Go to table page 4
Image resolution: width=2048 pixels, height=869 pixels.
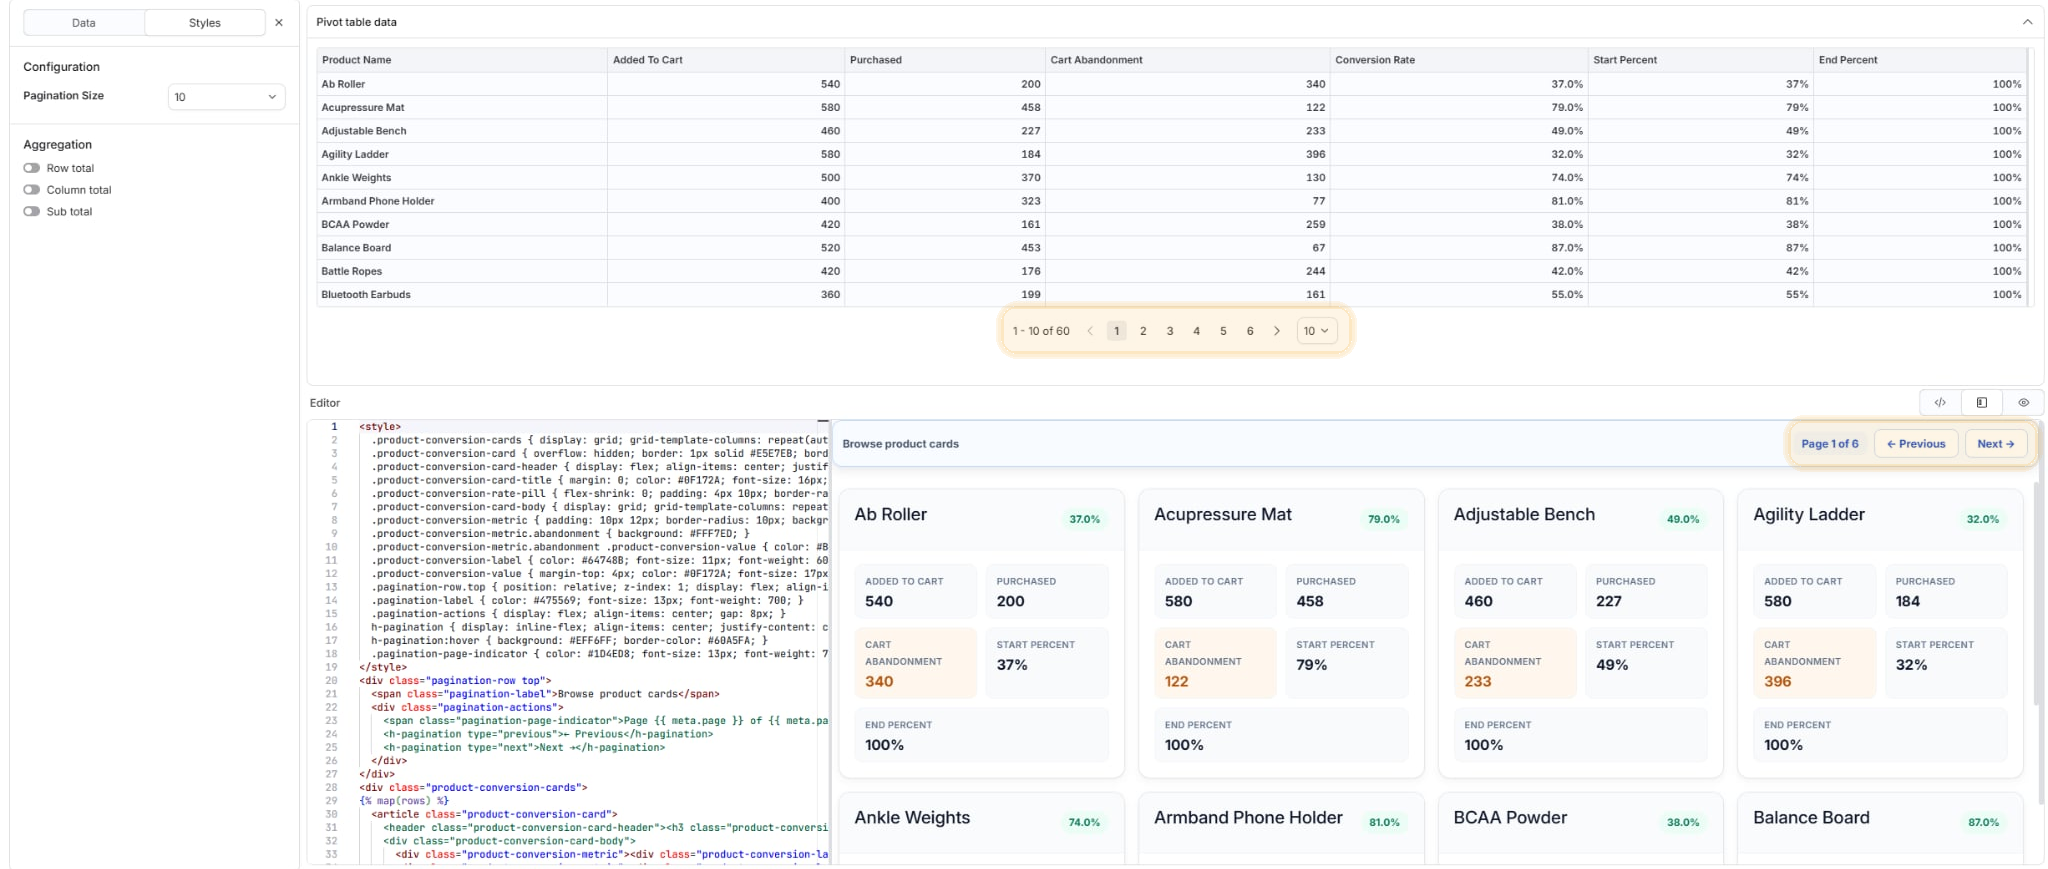[x=1196, y=331]
